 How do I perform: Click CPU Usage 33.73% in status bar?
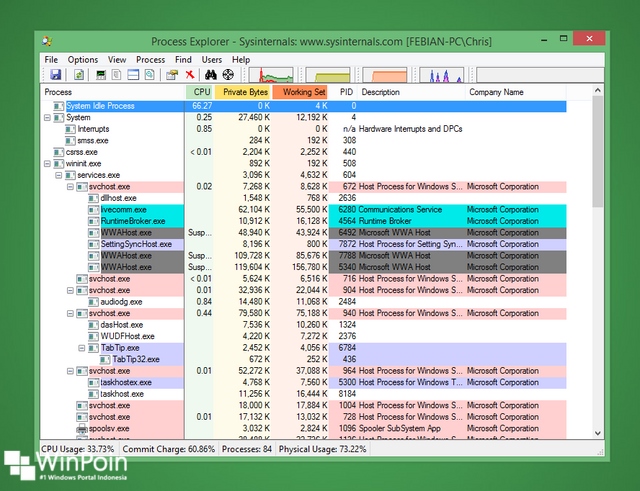coord(78,449)
